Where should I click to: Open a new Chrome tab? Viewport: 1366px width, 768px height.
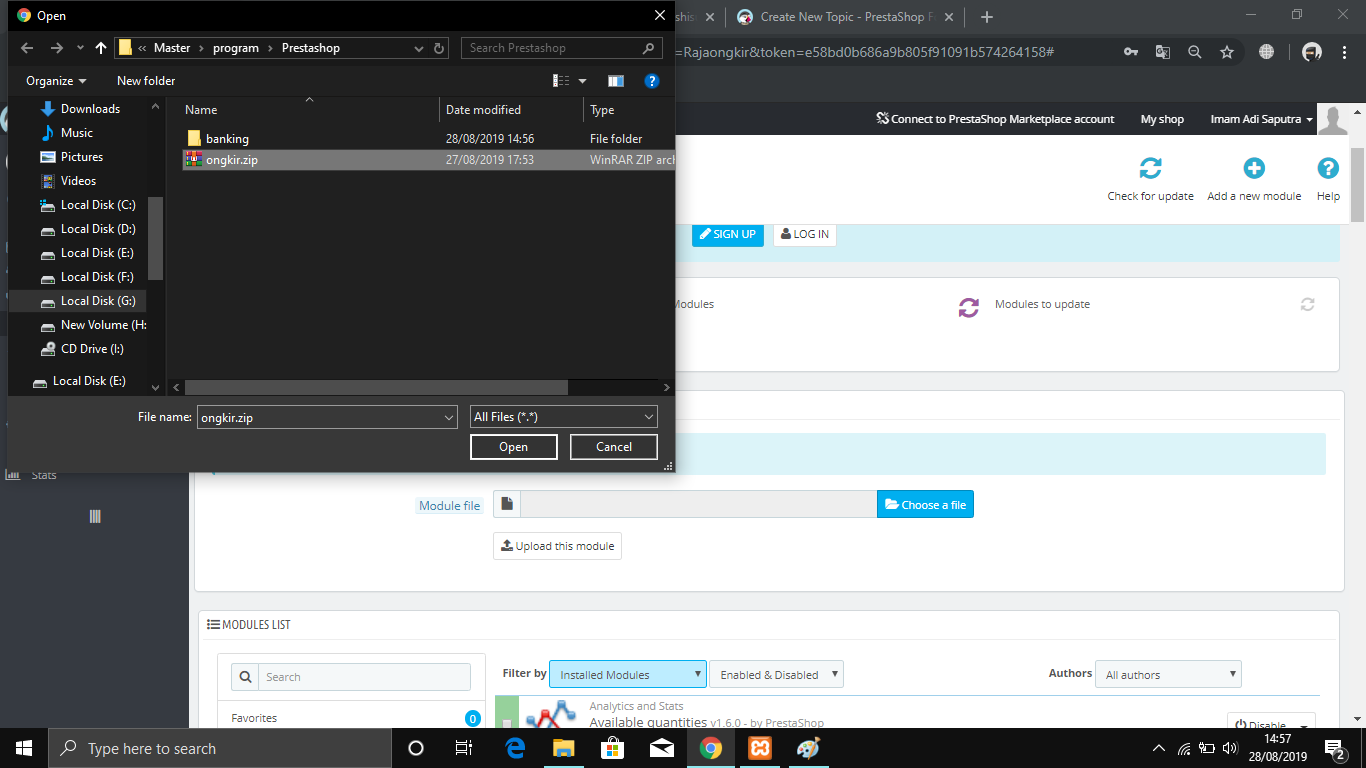click(987, 17)
